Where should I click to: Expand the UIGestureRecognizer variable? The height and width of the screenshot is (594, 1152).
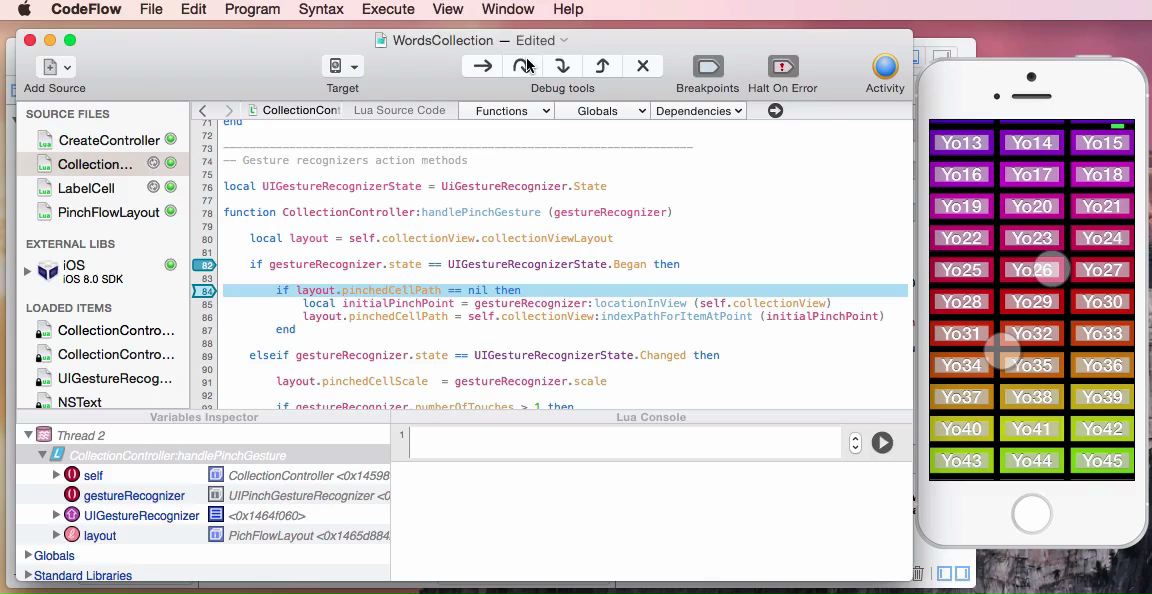point(57,515)
